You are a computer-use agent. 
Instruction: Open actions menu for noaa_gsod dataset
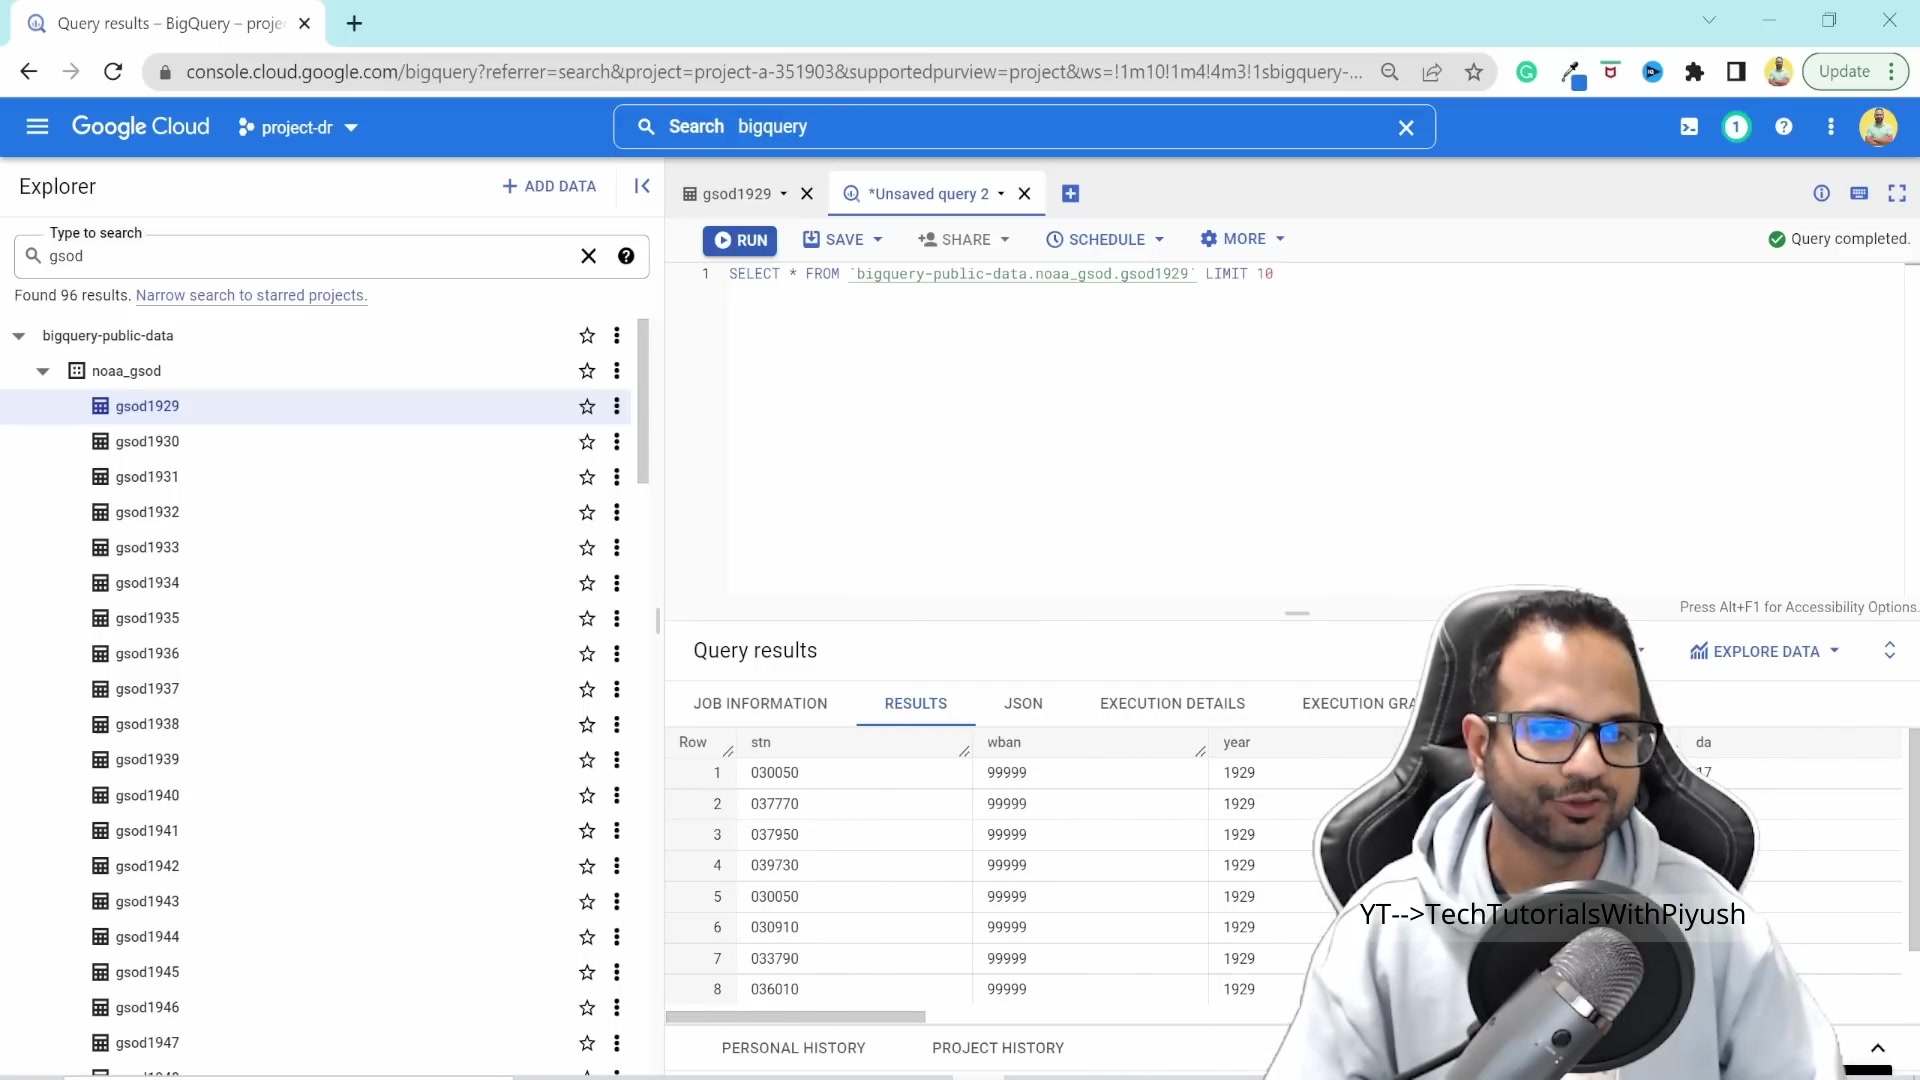(x=617, y=371)
